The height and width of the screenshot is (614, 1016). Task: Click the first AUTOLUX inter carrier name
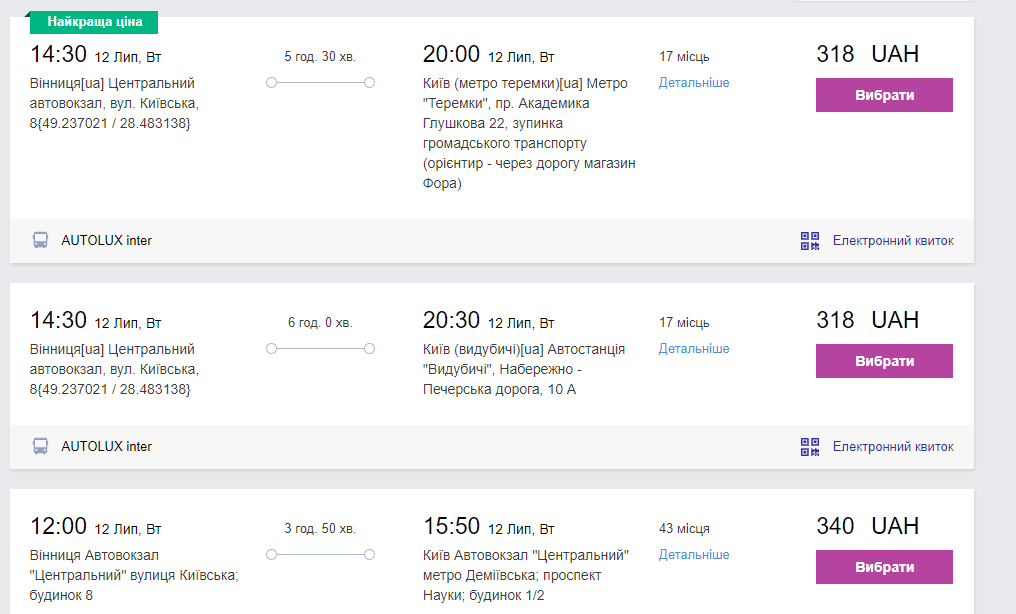coord(106,240)
